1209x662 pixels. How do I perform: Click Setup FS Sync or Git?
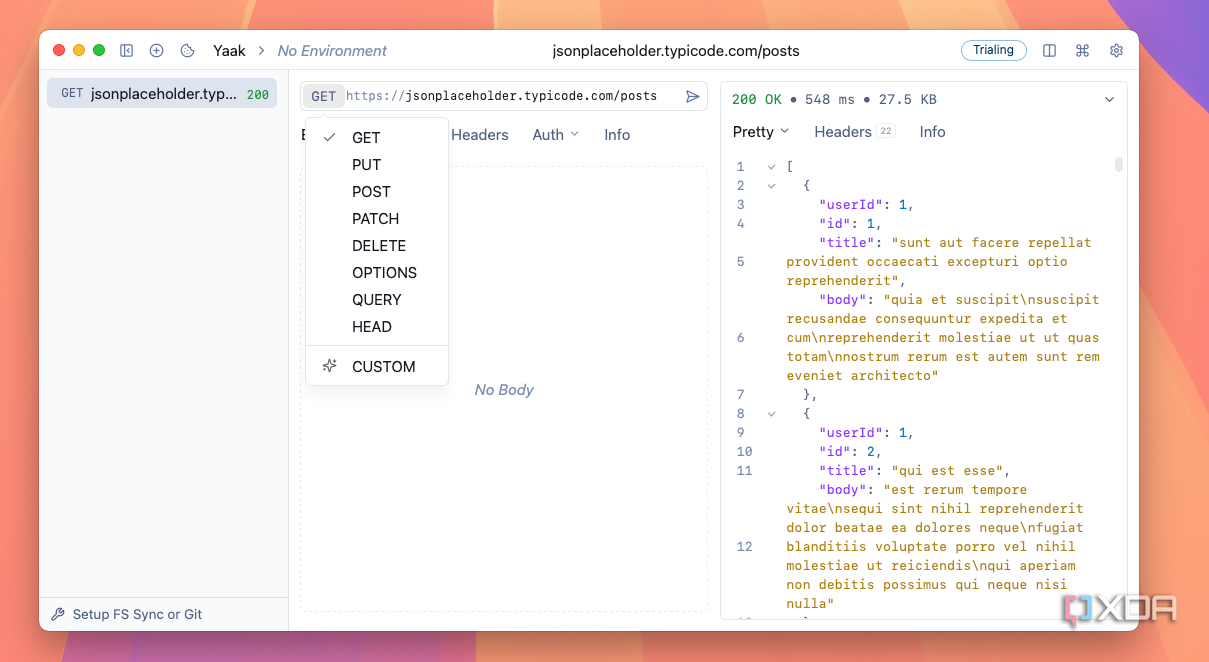click(137, 614)
